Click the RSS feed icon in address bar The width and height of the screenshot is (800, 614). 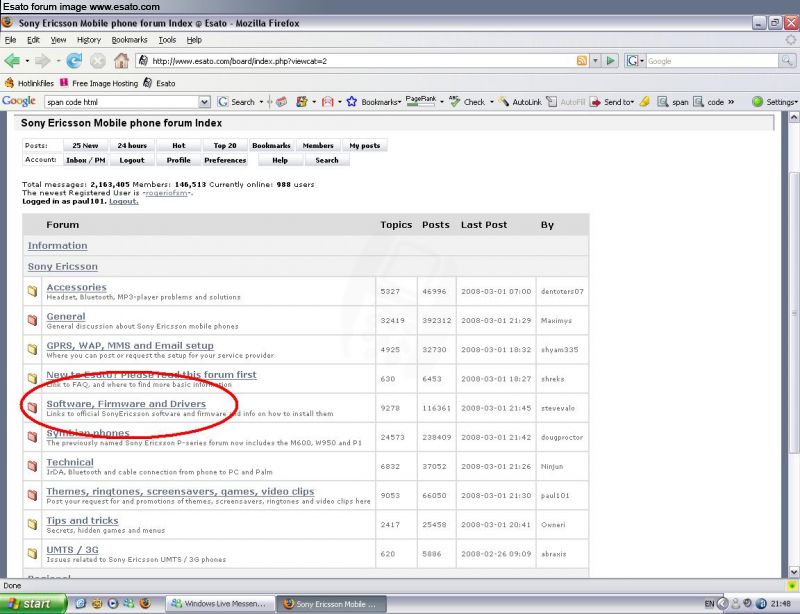(582, 61)
